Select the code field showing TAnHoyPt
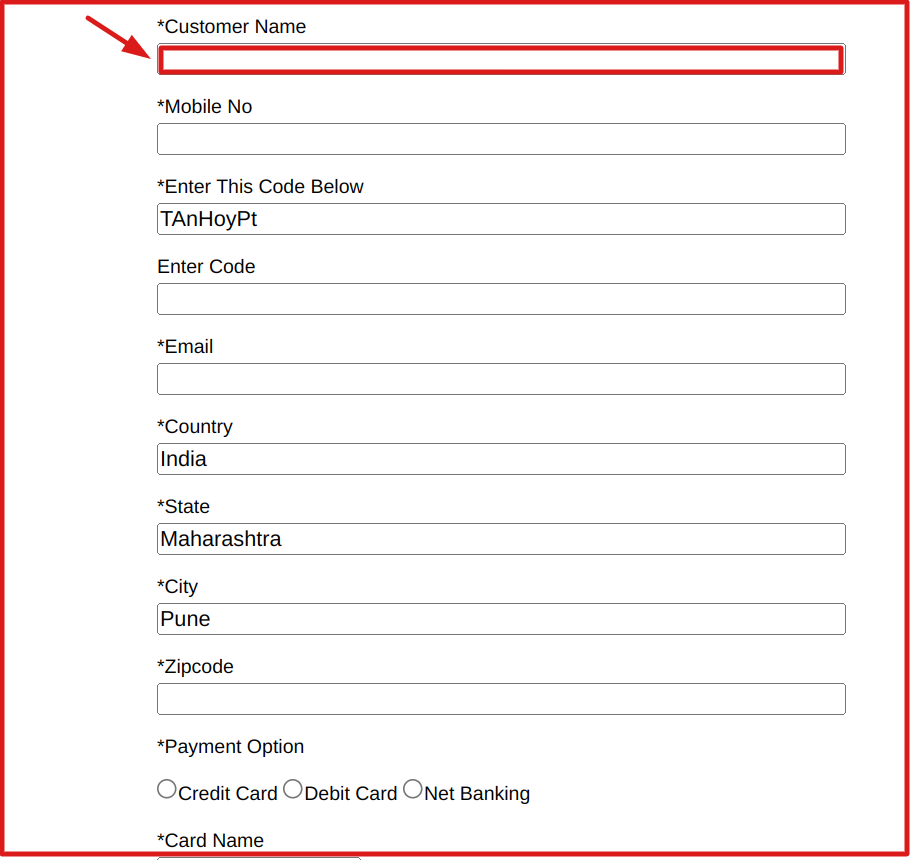 point(500,219)
